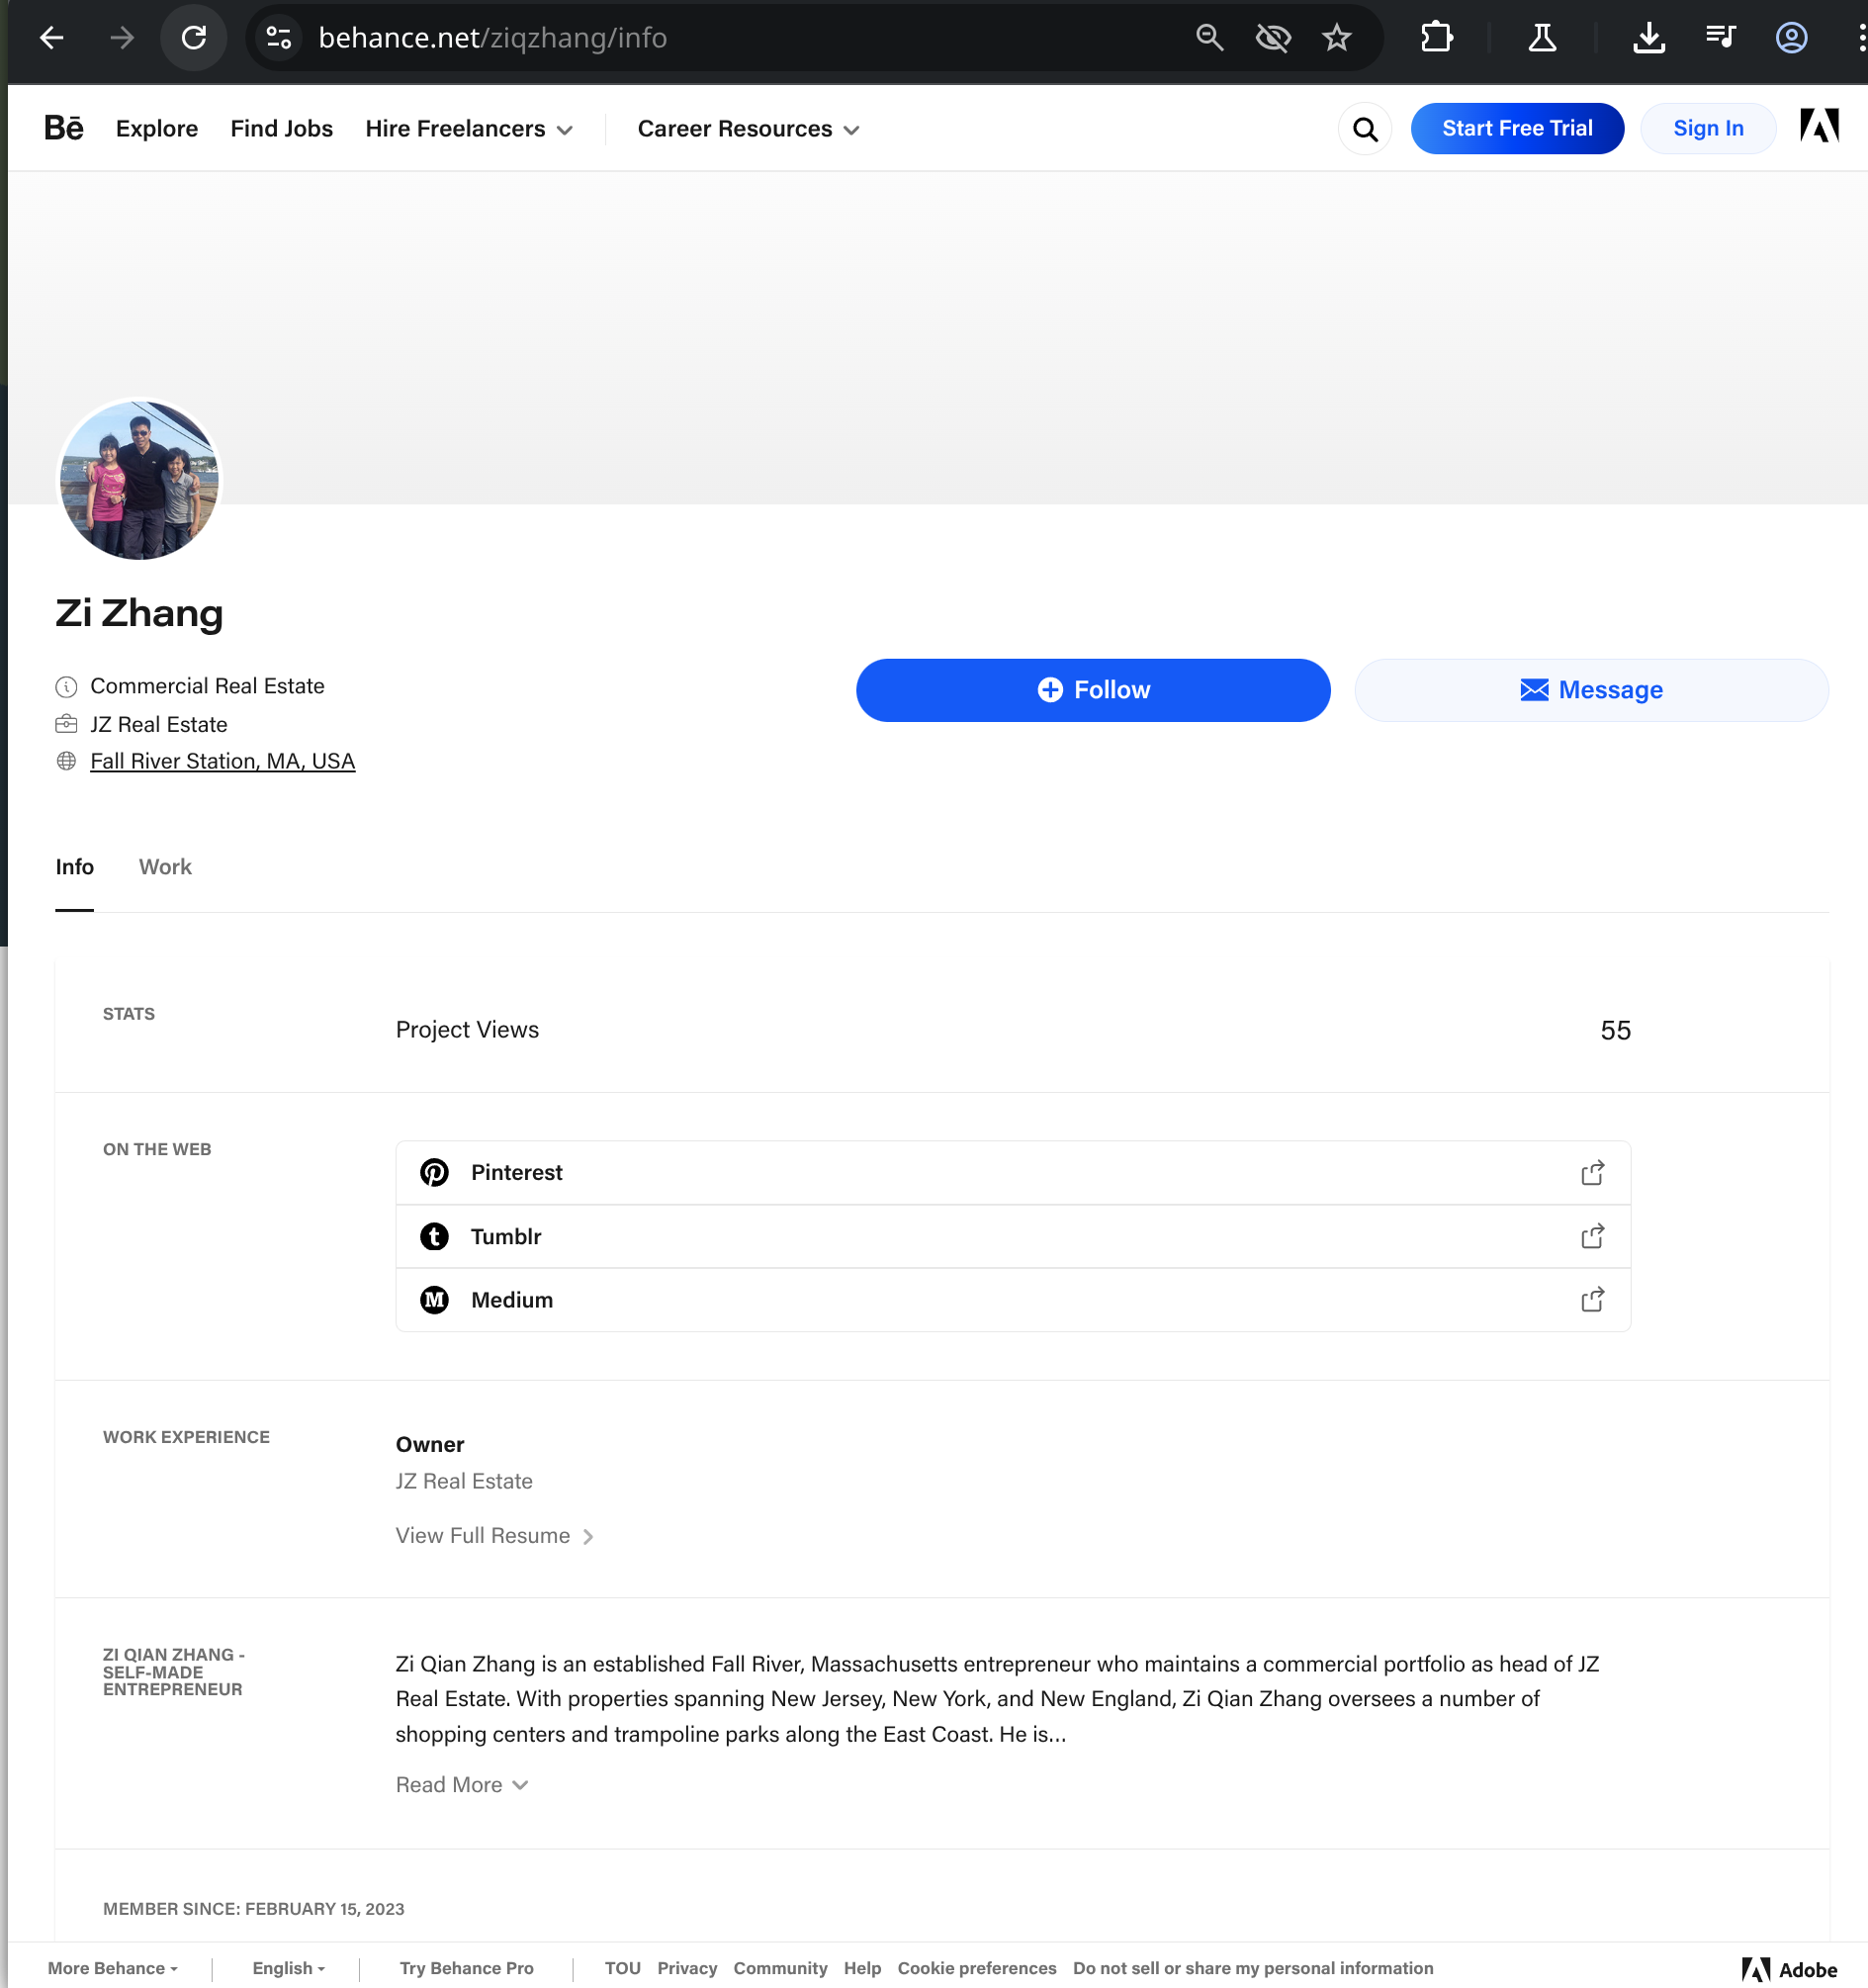
Task: Click the Zi Zhang profile name heading
Action: (x=139, y=613)
